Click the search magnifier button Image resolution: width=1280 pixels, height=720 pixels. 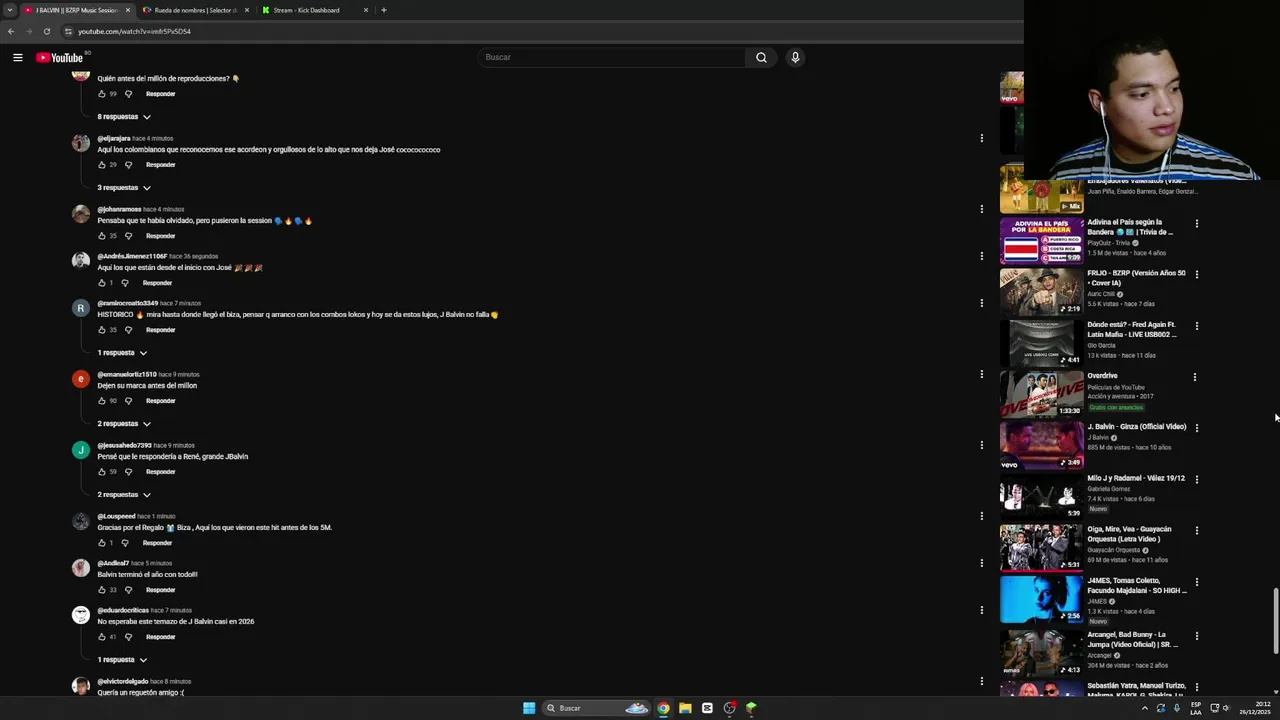coord(761,57)
